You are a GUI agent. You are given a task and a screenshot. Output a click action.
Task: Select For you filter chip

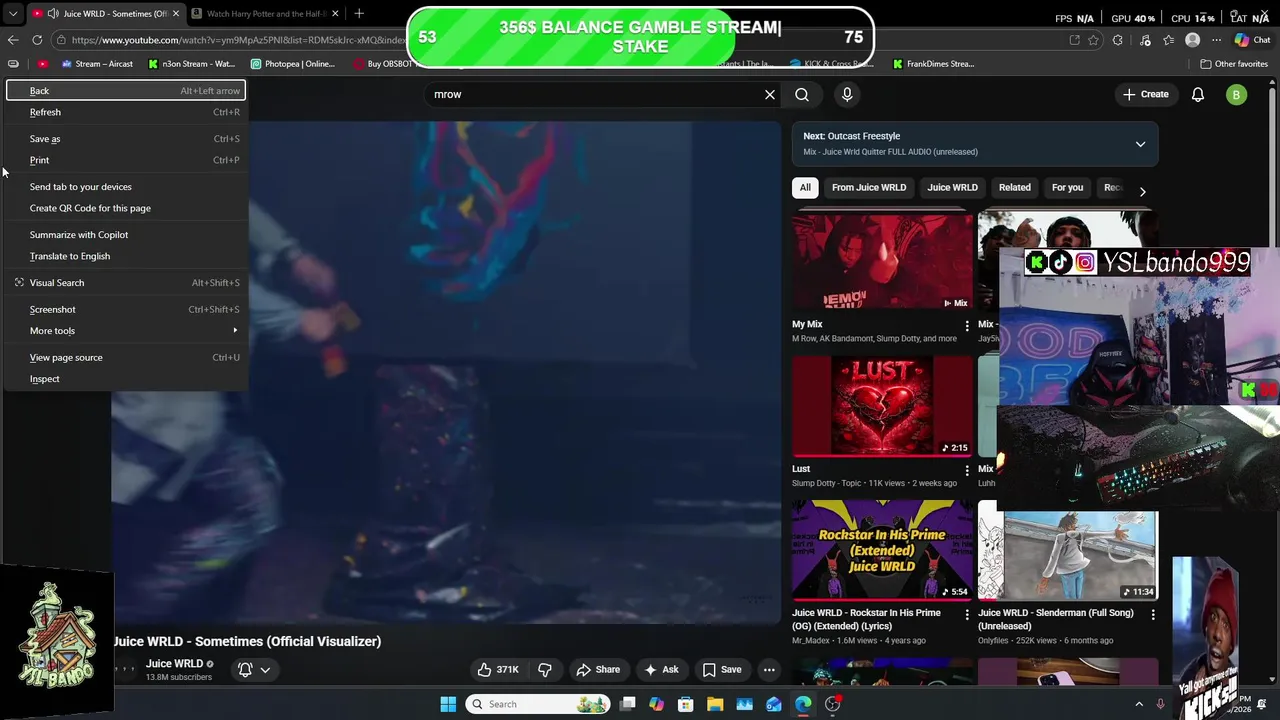[x=1067, y=187]
